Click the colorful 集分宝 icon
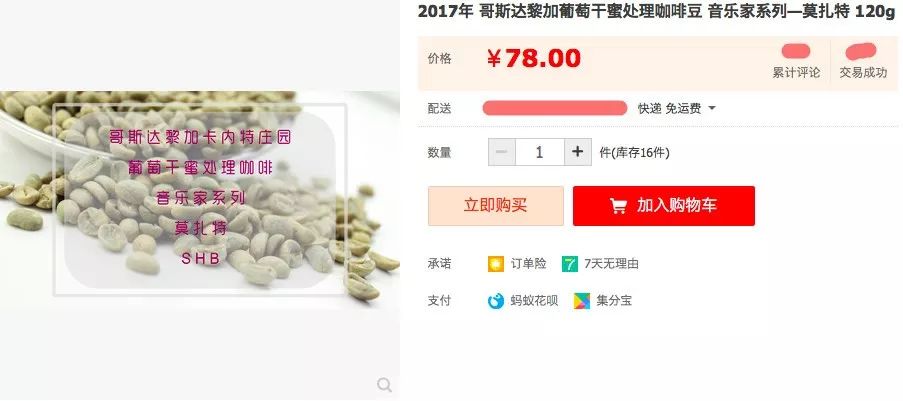903x401 pixels. point(582,301)
